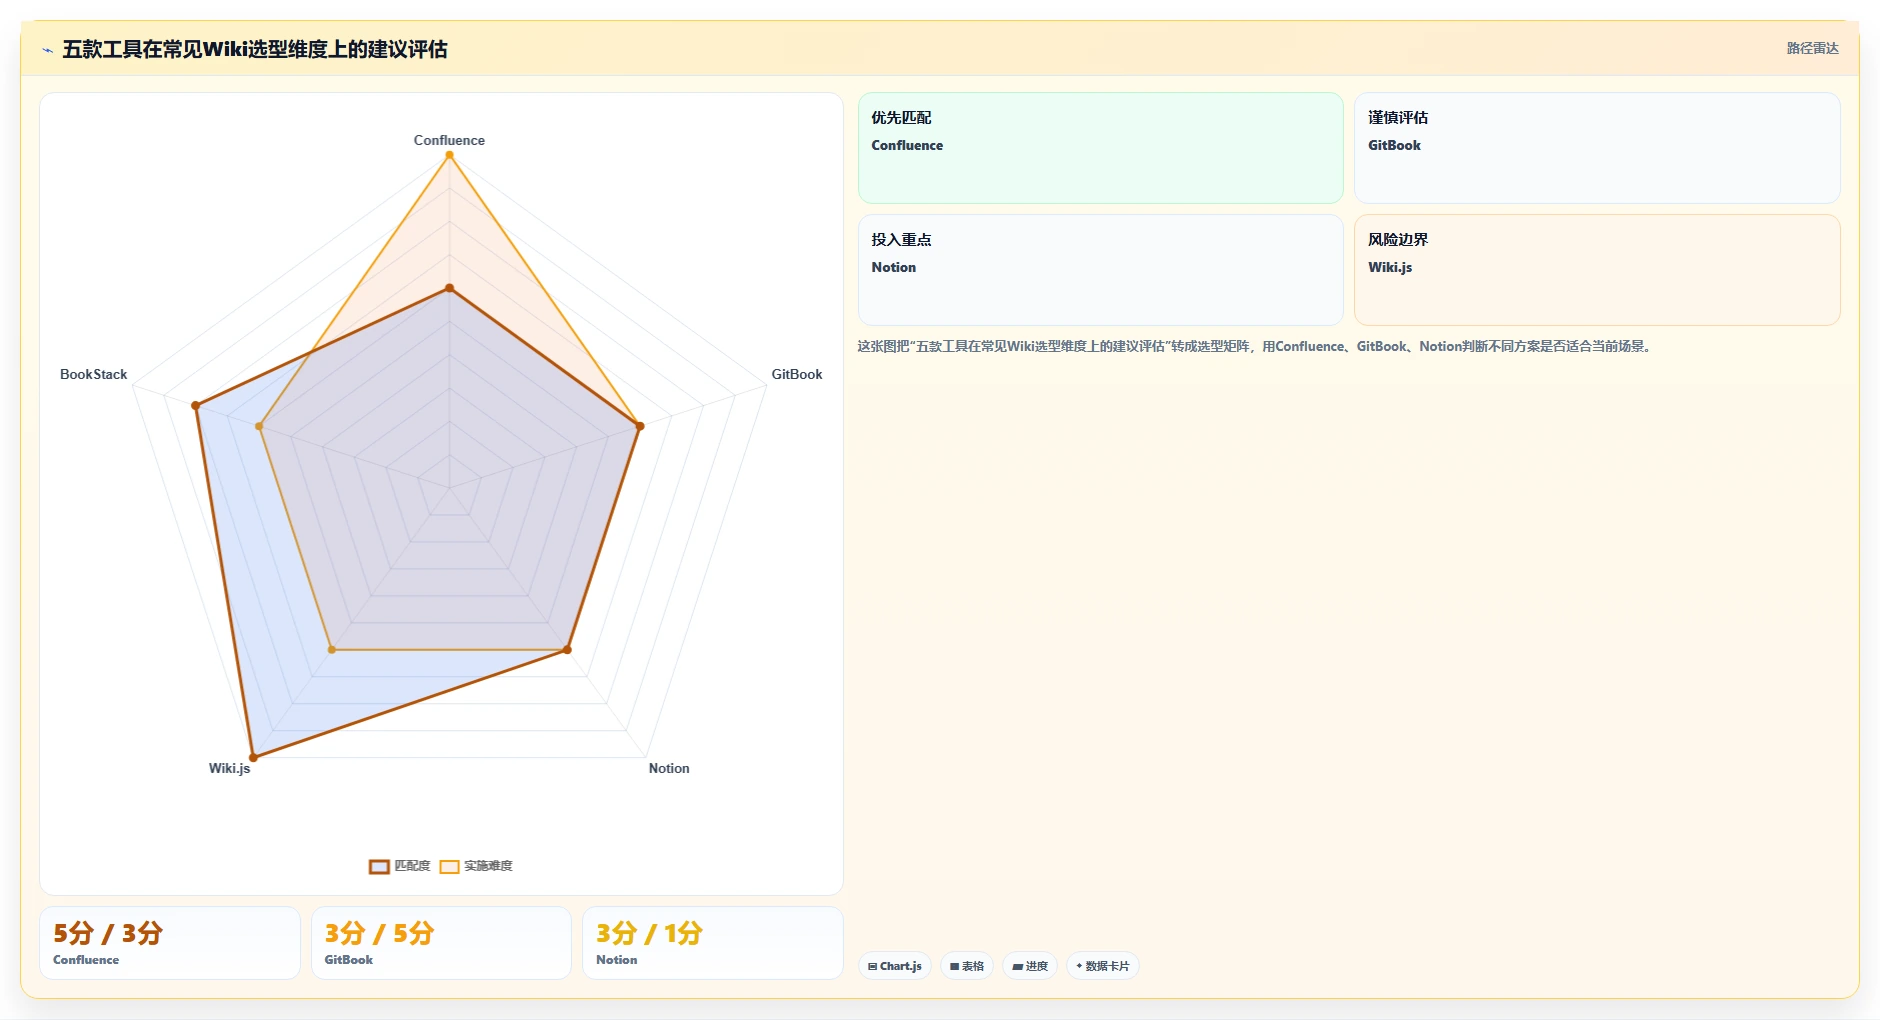Toggle the 实施难度 legend swatch
1880x1020 pixels.
449,866
